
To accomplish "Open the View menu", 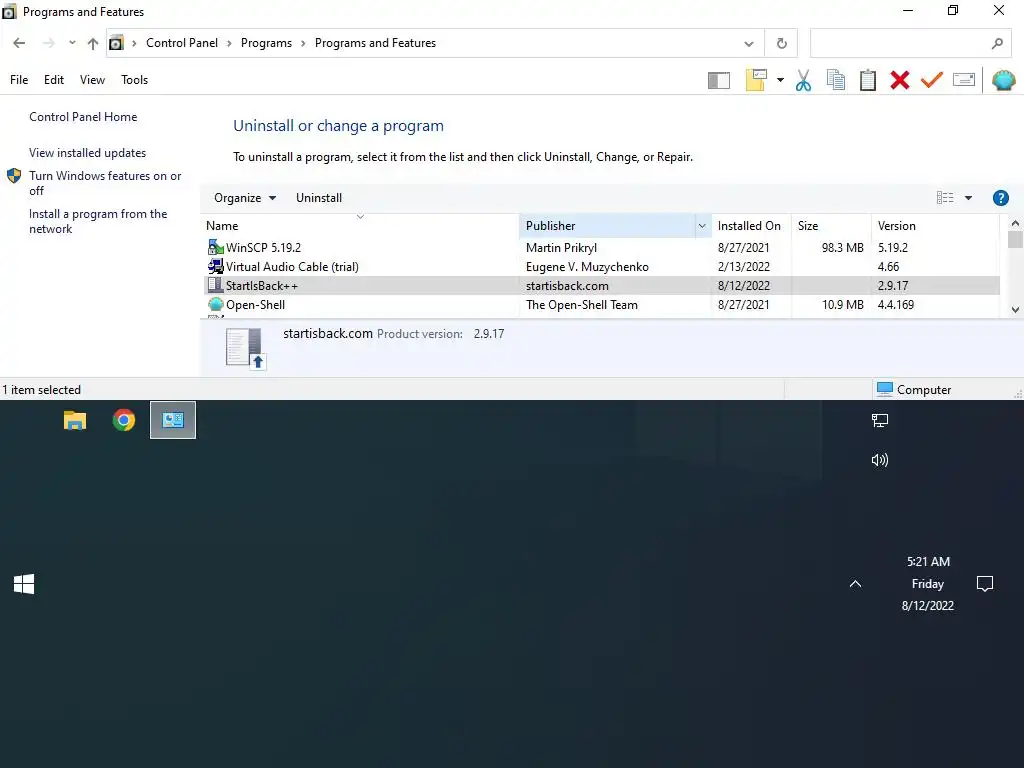I will click(92, 80).
